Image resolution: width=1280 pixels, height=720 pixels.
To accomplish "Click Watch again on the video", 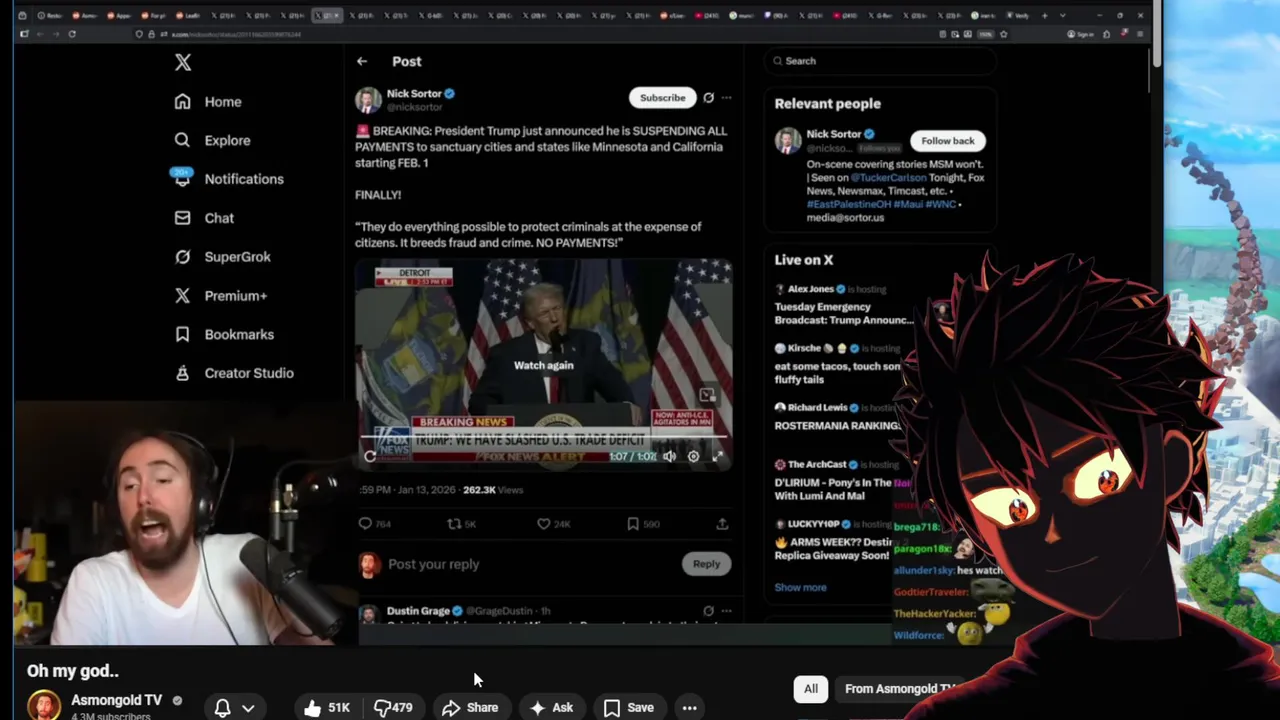I will tap(544, 365).
